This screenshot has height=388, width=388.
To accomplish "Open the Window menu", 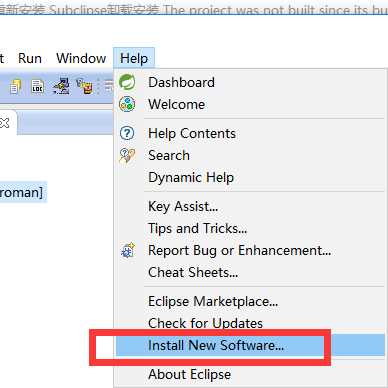I will [81, 58].
